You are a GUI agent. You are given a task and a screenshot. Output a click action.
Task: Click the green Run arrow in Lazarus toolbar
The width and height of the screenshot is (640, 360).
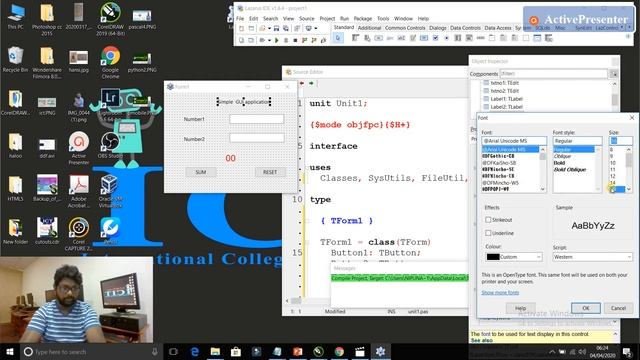pyautogui.click(x=276, y=40)
